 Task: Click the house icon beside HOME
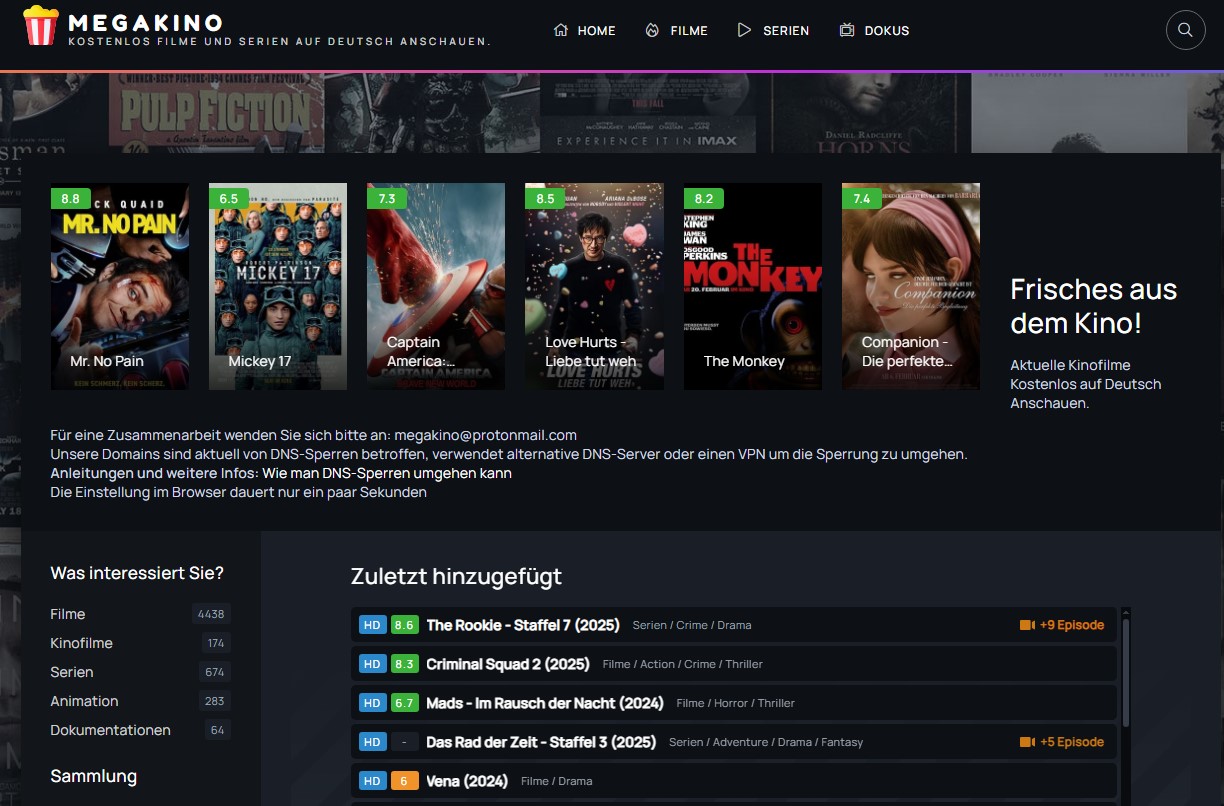pos(561,30)
